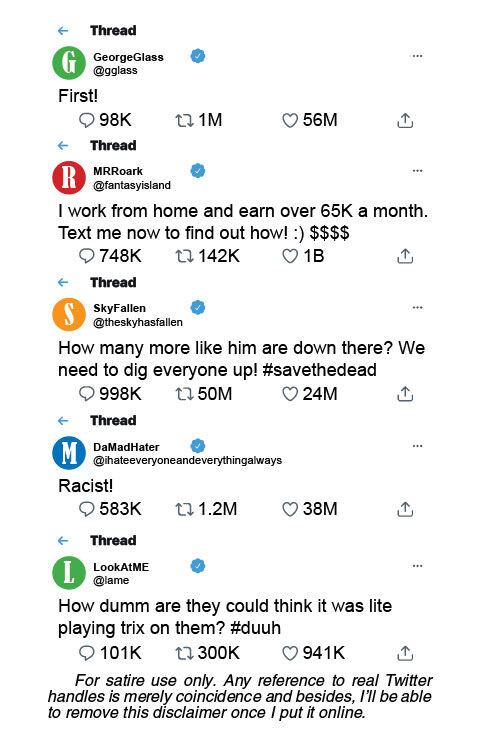The height and width of the screenshot is (745, 481).
Task: Like the SkyFallen #savethedead tweet
Action: (x=290, y=394)
